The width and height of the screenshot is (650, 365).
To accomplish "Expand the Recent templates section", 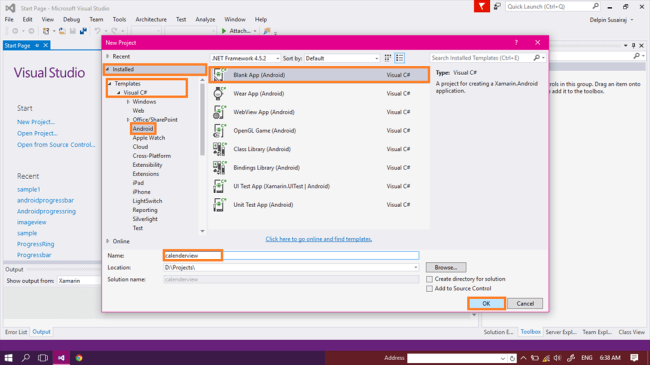I will [x=108, y=56].
